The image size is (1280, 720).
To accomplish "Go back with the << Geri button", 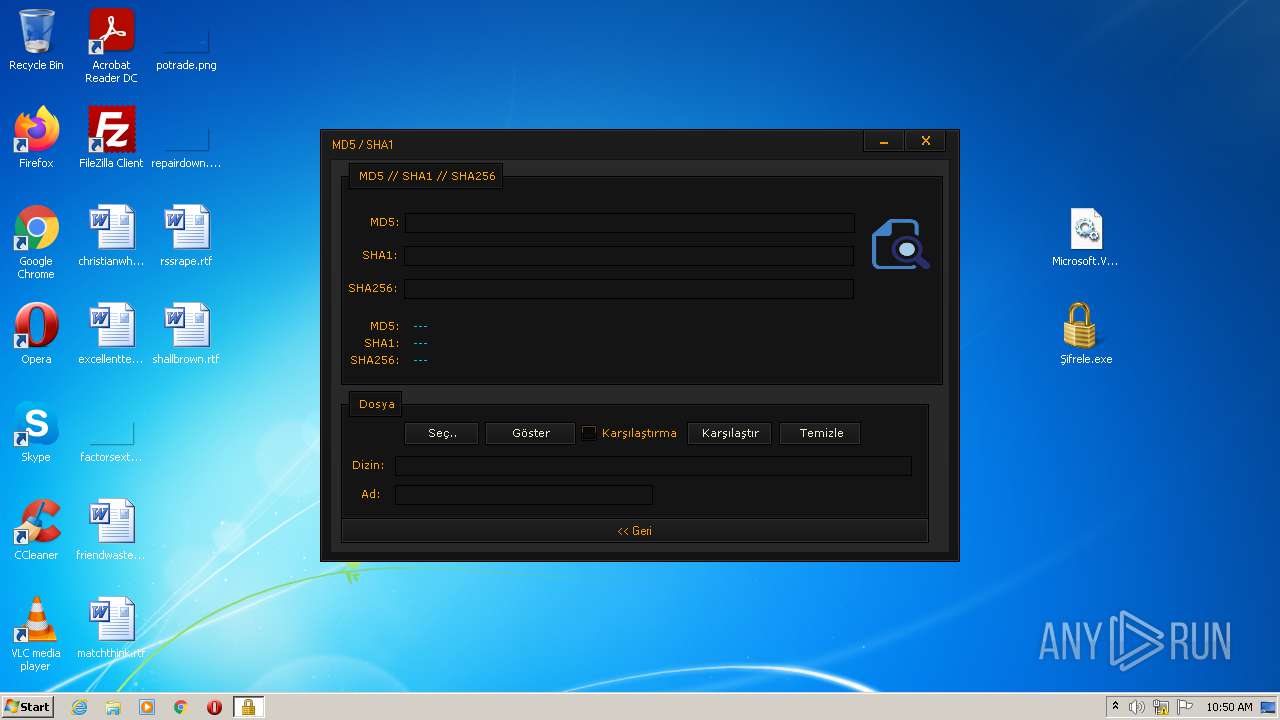I will click(x=635, y=531).
